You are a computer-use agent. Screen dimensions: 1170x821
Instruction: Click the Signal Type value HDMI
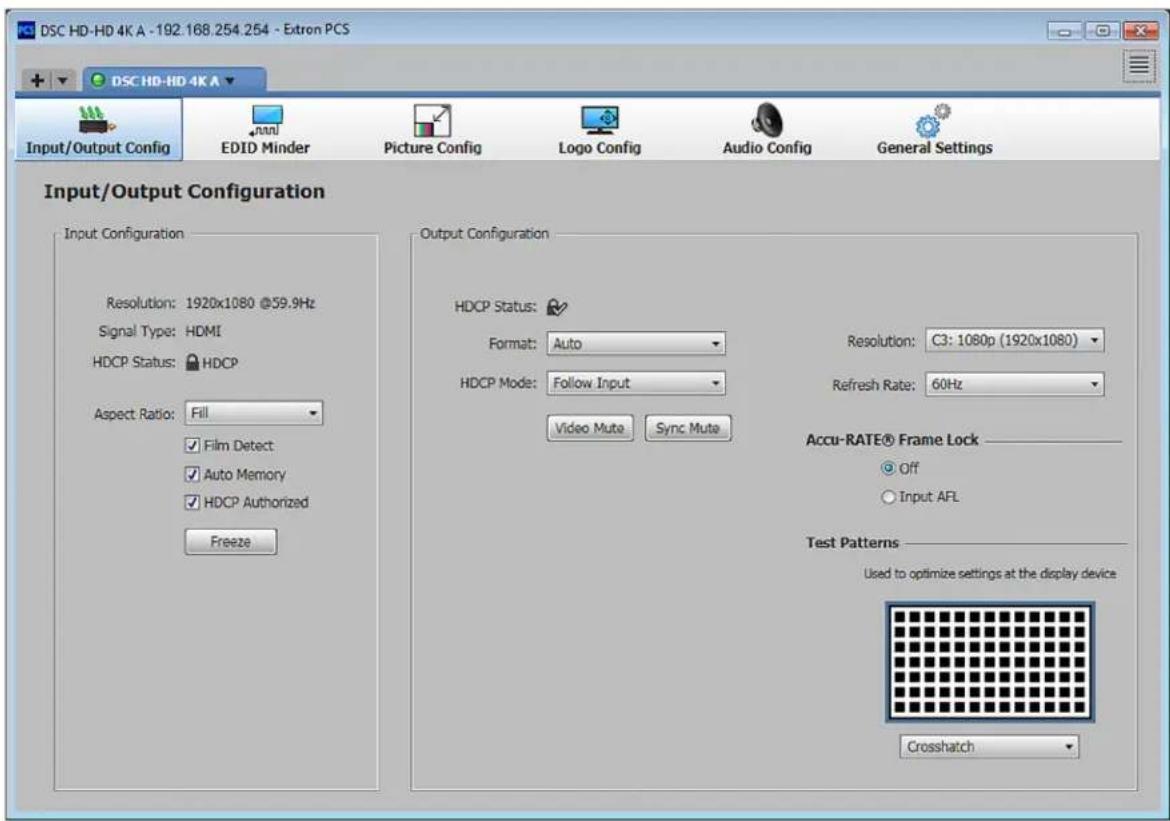pyautogui.click(x=203, y=331)
